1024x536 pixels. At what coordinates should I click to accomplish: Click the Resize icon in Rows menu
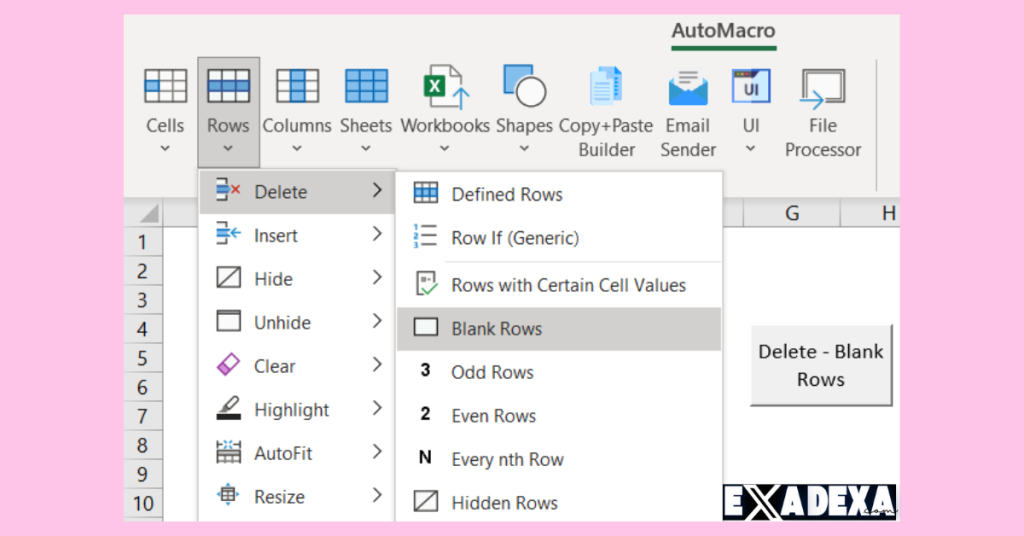point(228,495)
